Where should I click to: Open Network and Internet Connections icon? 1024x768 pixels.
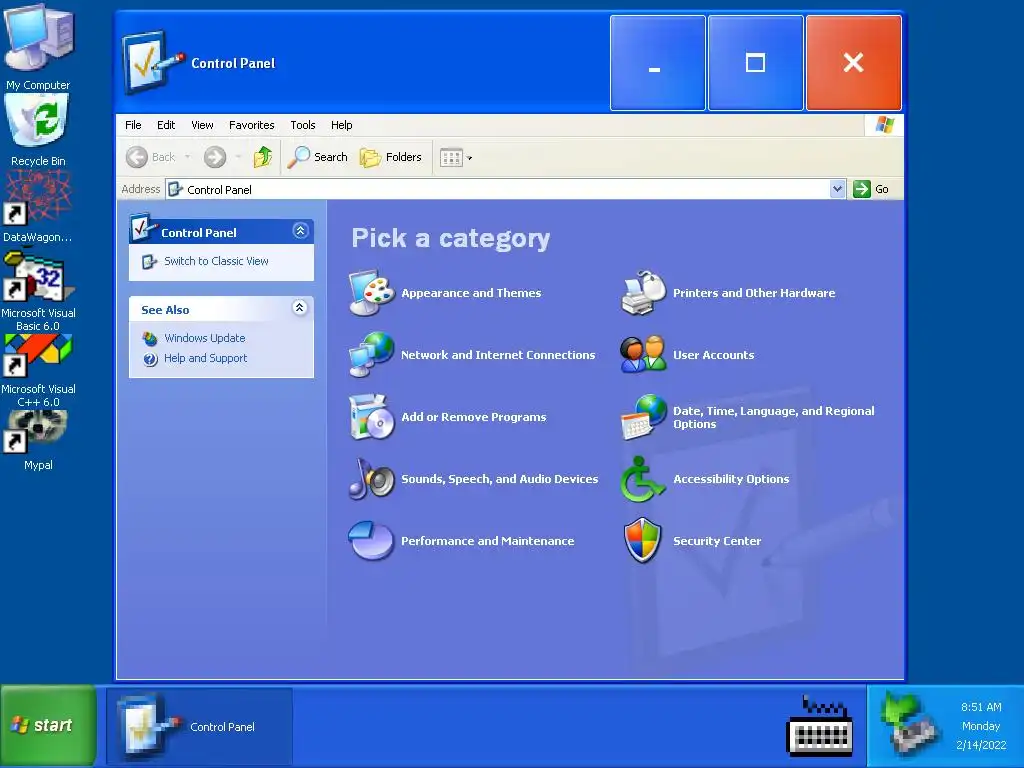372,355
